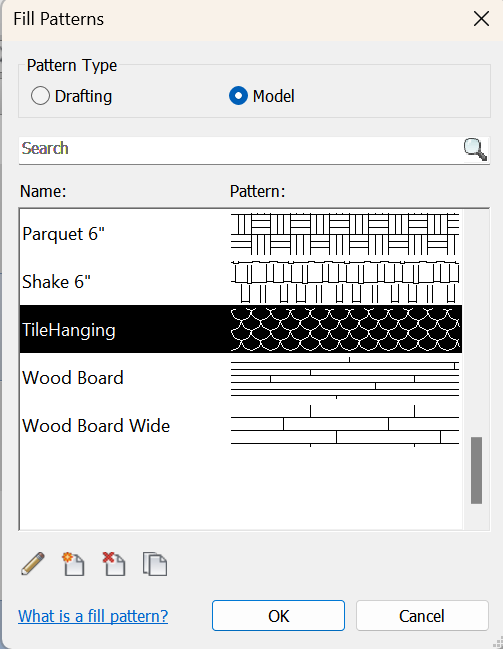Confirm with the OK button
The width and height of the screenshot is (503, 649).
point(278,616)
